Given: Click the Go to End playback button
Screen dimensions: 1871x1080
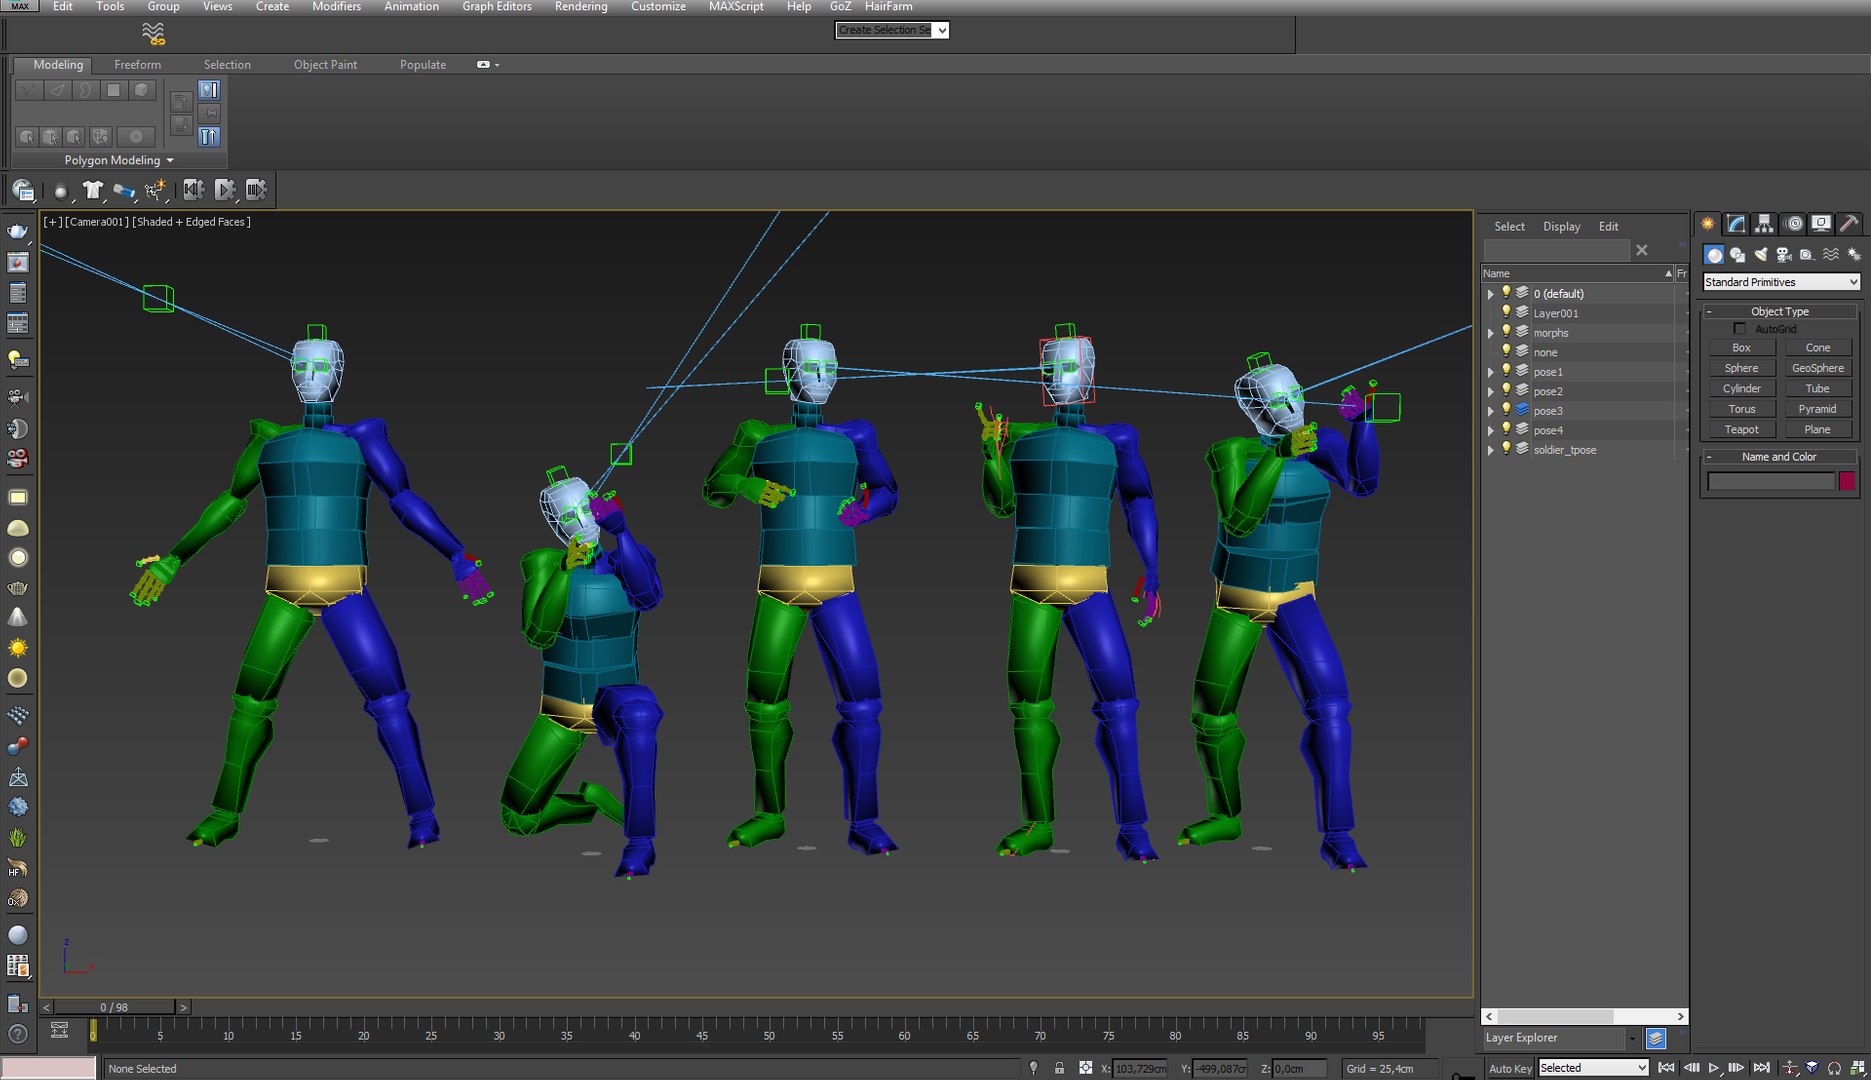Looking at the screenshot, I should [x=1762, y=1068].
